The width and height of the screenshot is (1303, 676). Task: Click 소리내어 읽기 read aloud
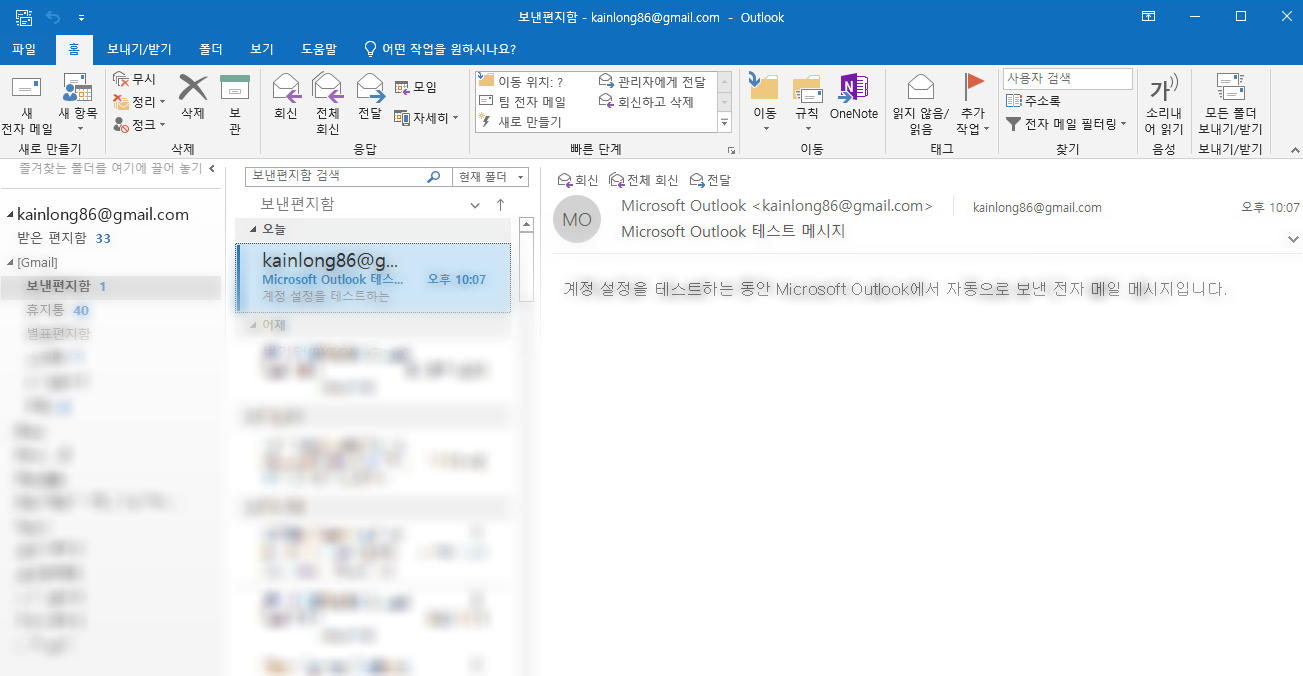point(1164,104)
